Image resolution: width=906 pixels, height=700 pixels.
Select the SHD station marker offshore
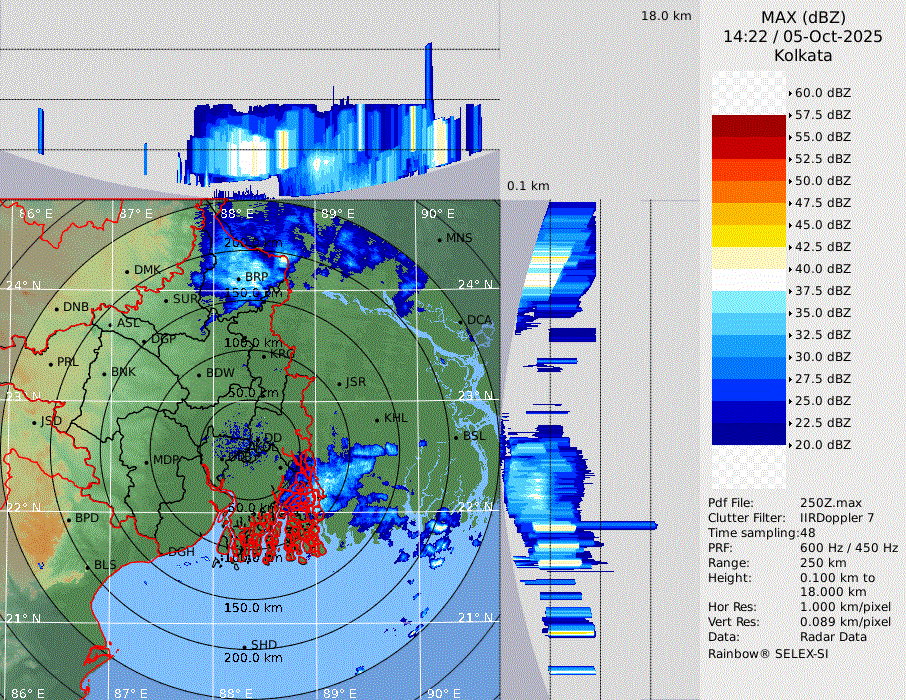click(x=245, y=645)
